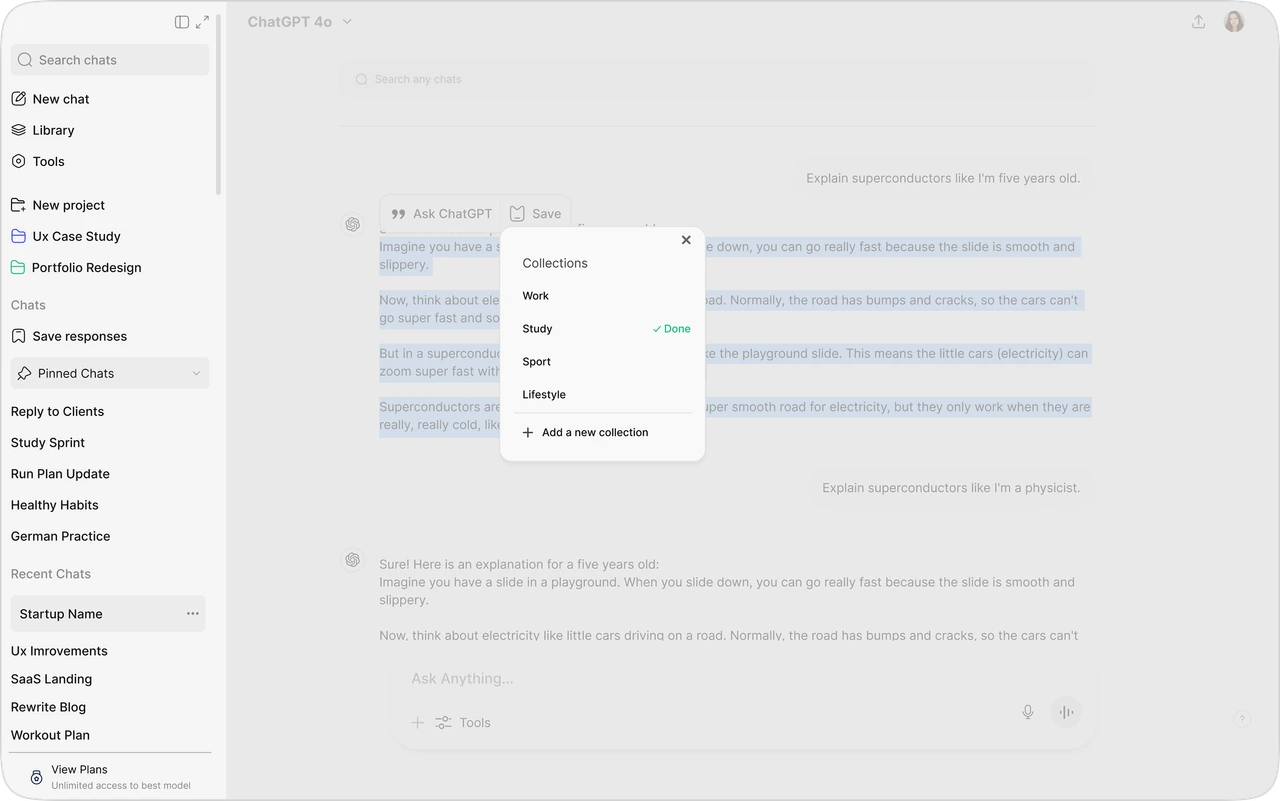
Task: Toggle the Done status for the Study collection
Action: [x=671, y=328]
